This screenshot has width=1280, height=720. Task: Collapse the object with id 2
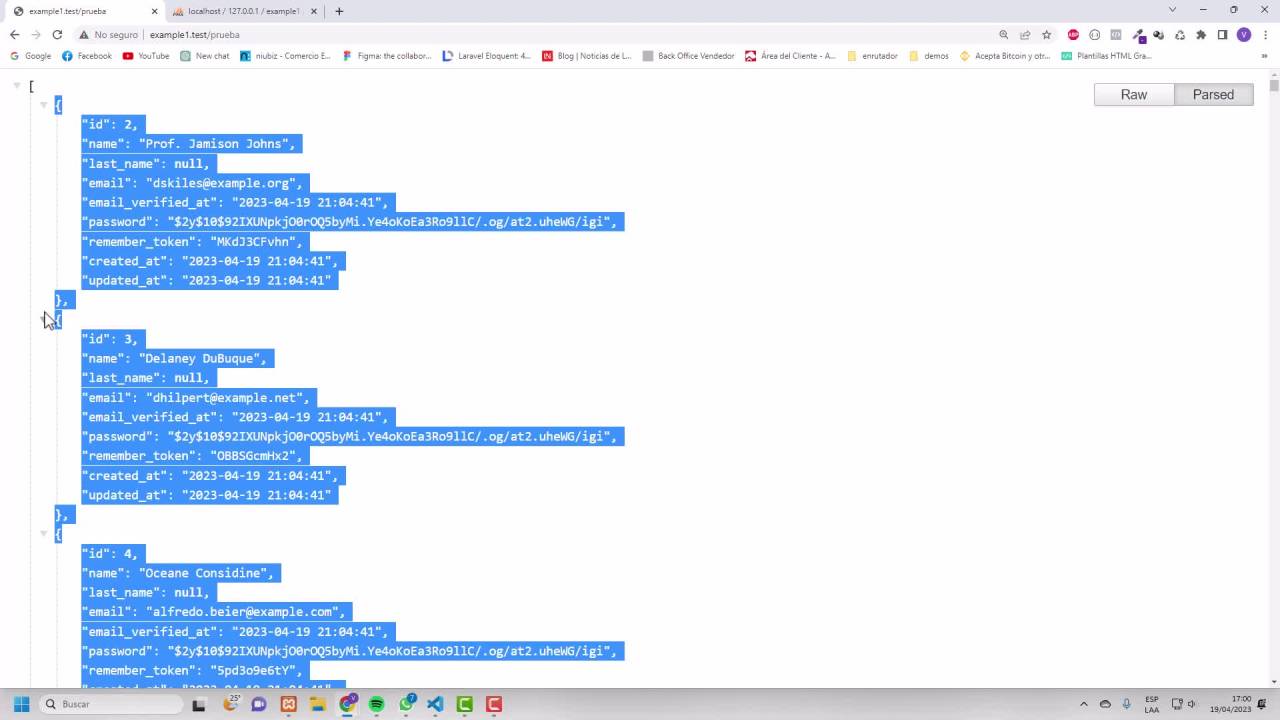[x=43, y=105]
